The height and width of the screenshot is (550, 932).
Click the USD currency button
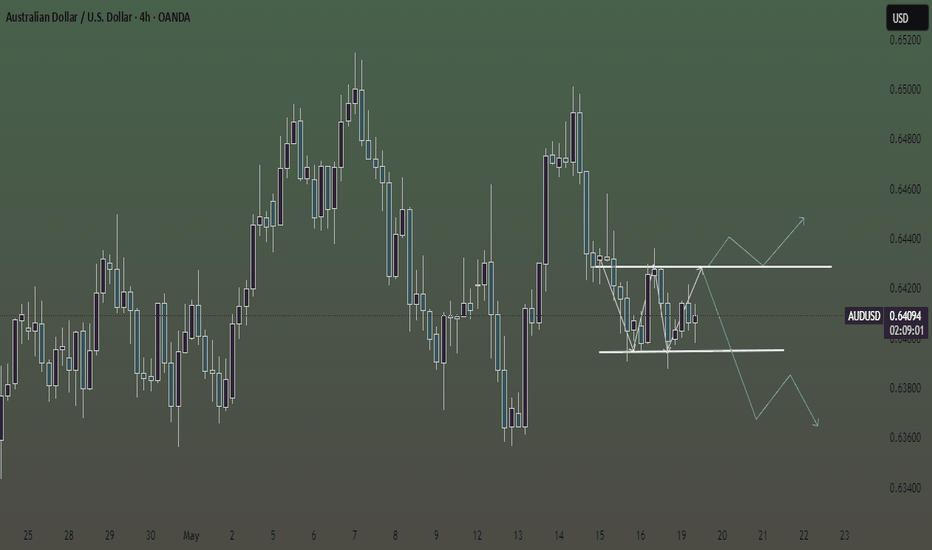click(906, 18)
